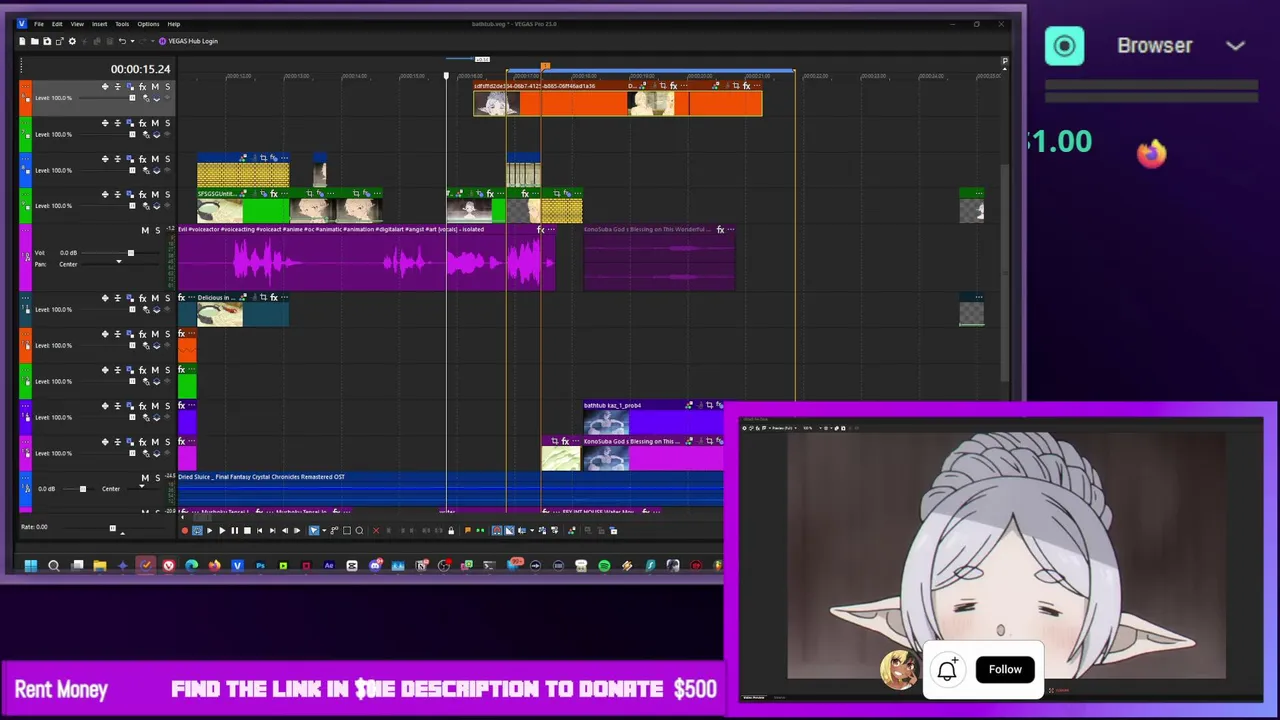1280x720 pixels.
Task: Toggle Automatic Crossfades in the edit toolbar
Action: [509, 530]
